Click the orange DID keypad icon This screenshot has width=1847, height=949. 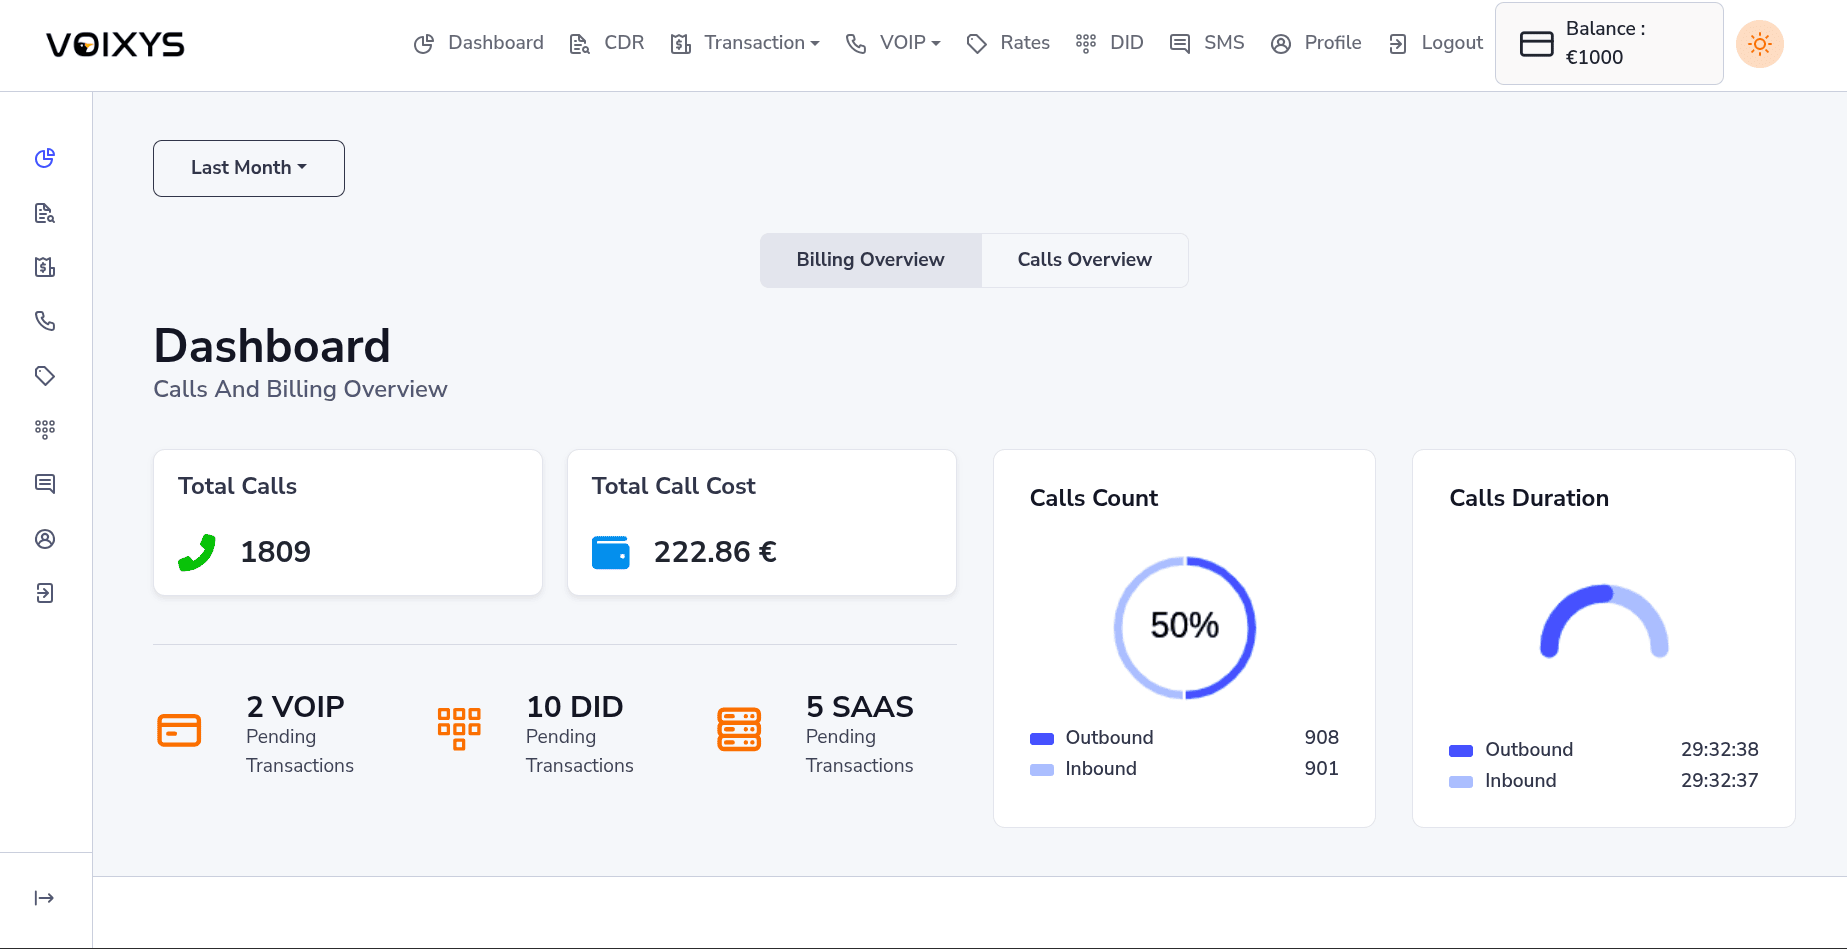point(459,729)
